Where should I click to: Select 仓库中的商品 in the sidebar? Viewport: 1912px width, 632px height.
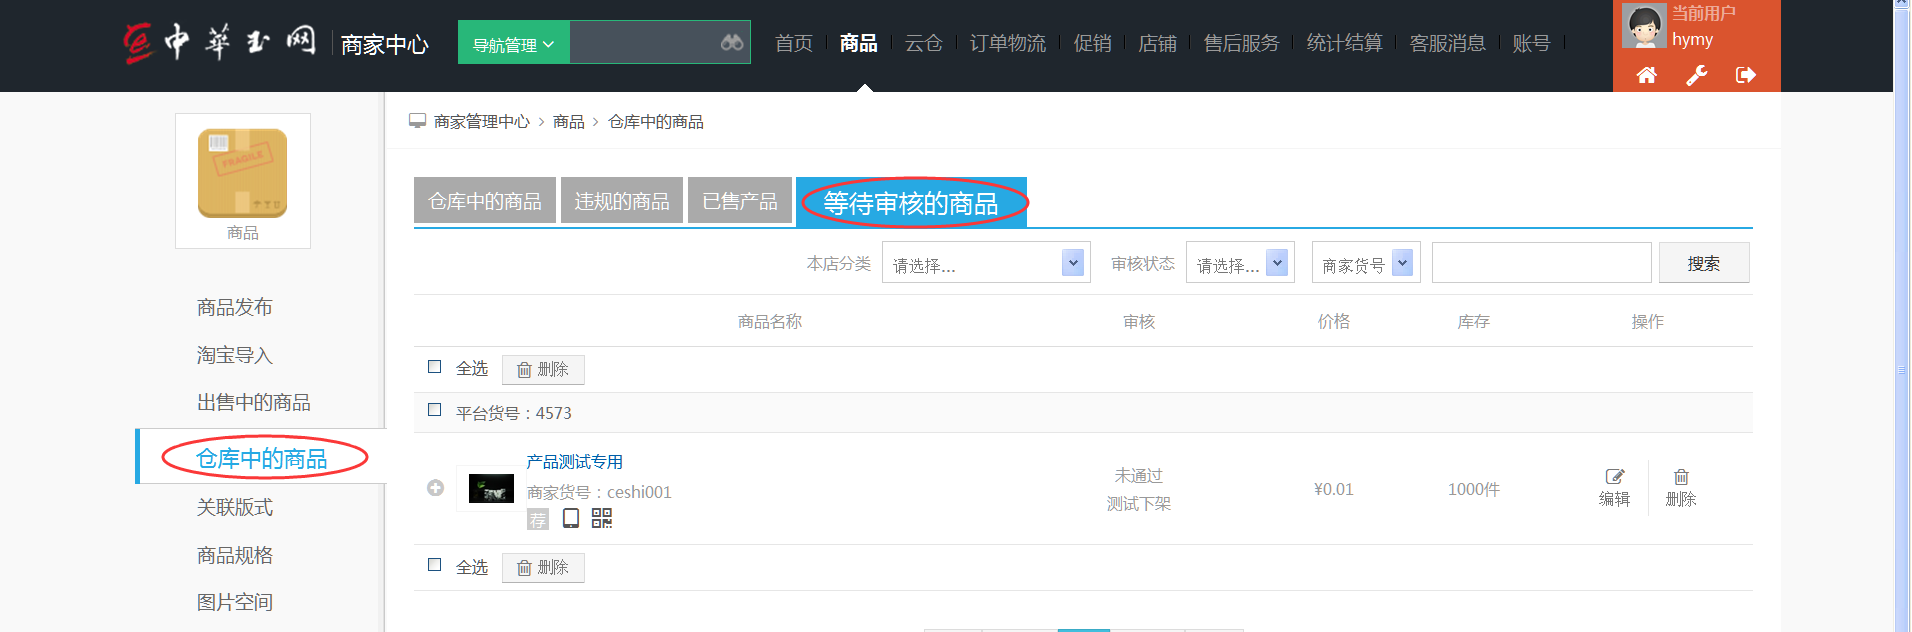[262, 458]
